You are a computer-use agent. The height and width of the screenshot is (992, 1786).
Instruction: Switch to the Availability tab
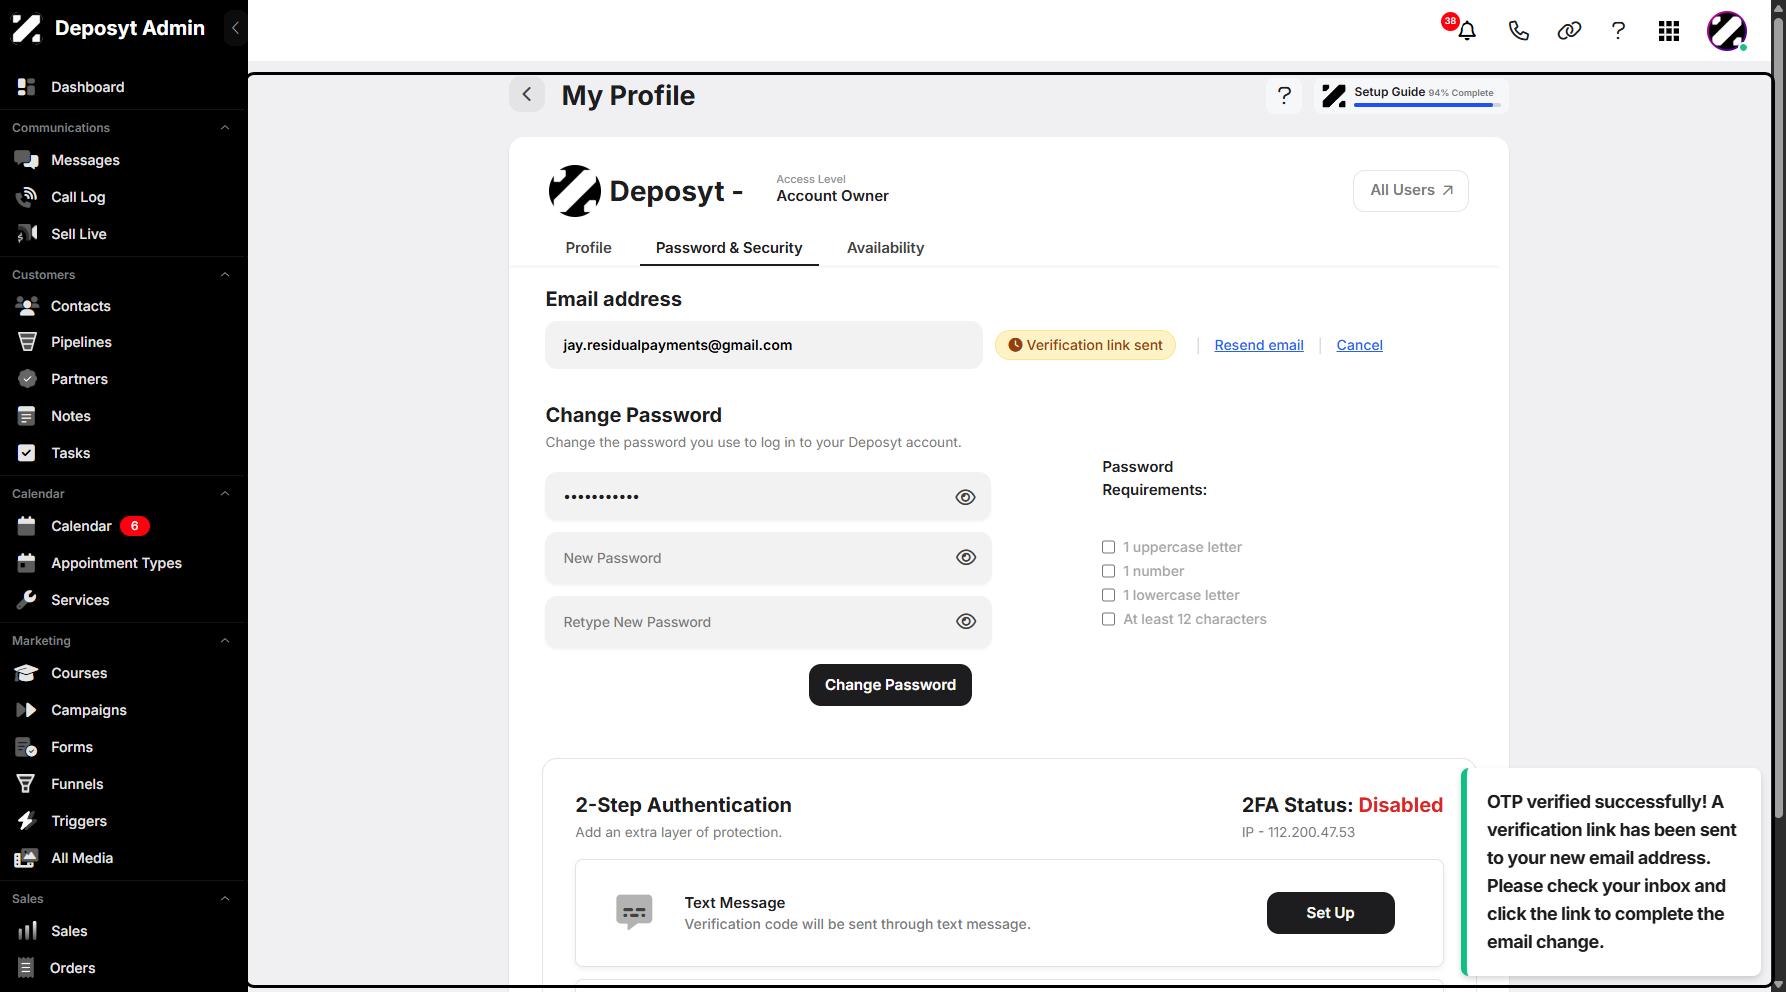885,248
